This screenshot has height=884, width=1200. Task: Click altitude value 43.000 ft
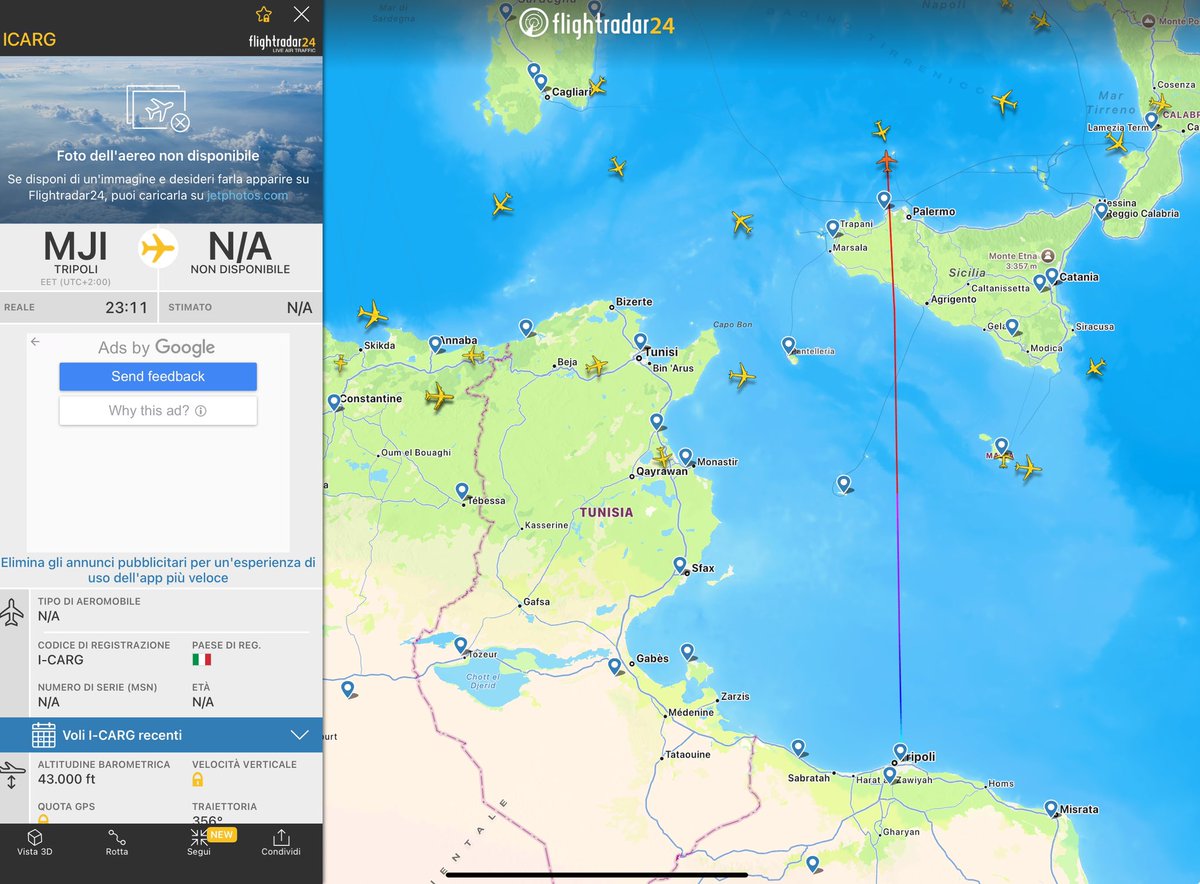[x=67, y=779]
